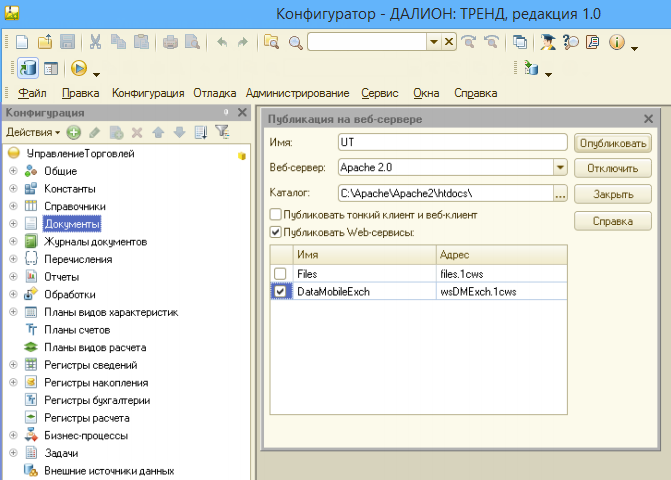Toggle Публиковать Web-сервисы checkbox
671x480 pixels.
coord(276,232)
